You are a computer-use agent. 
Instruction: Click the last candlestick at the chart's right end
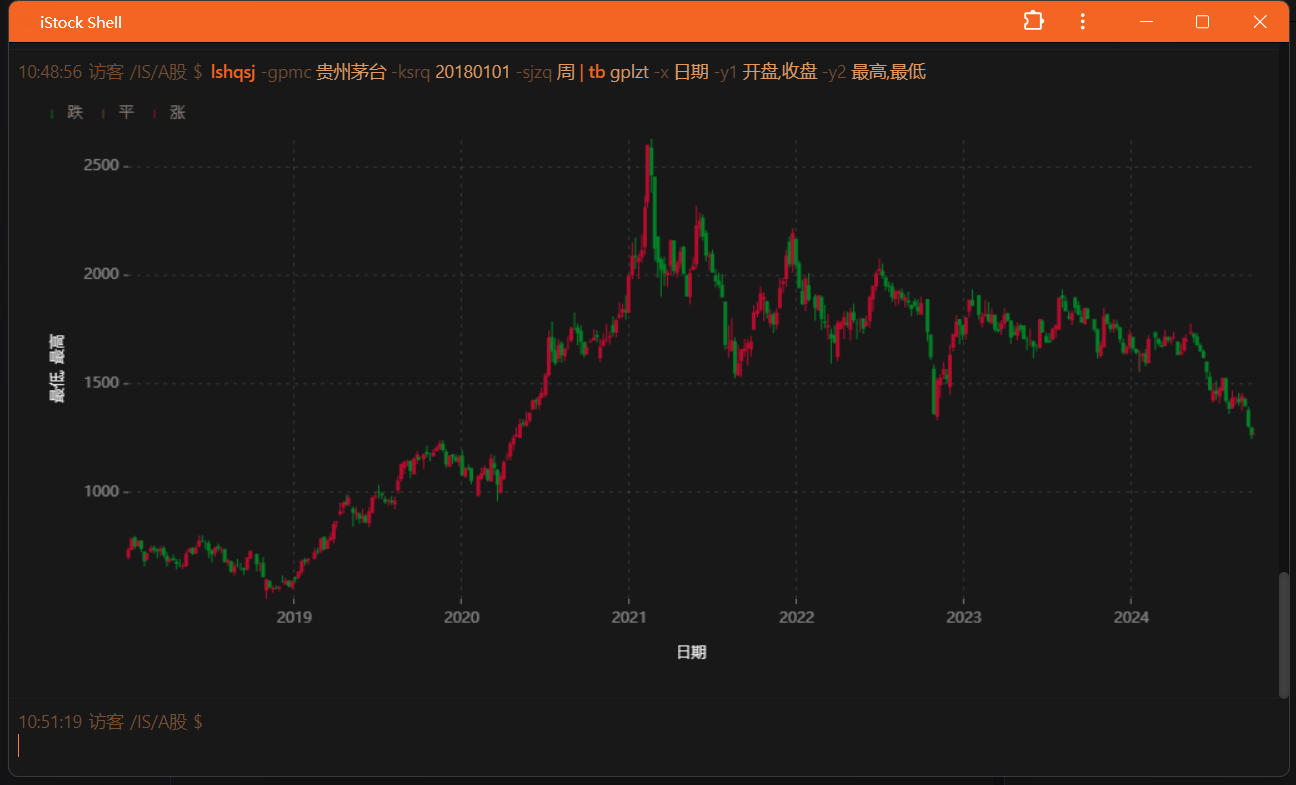click(x=1252, y=431)
